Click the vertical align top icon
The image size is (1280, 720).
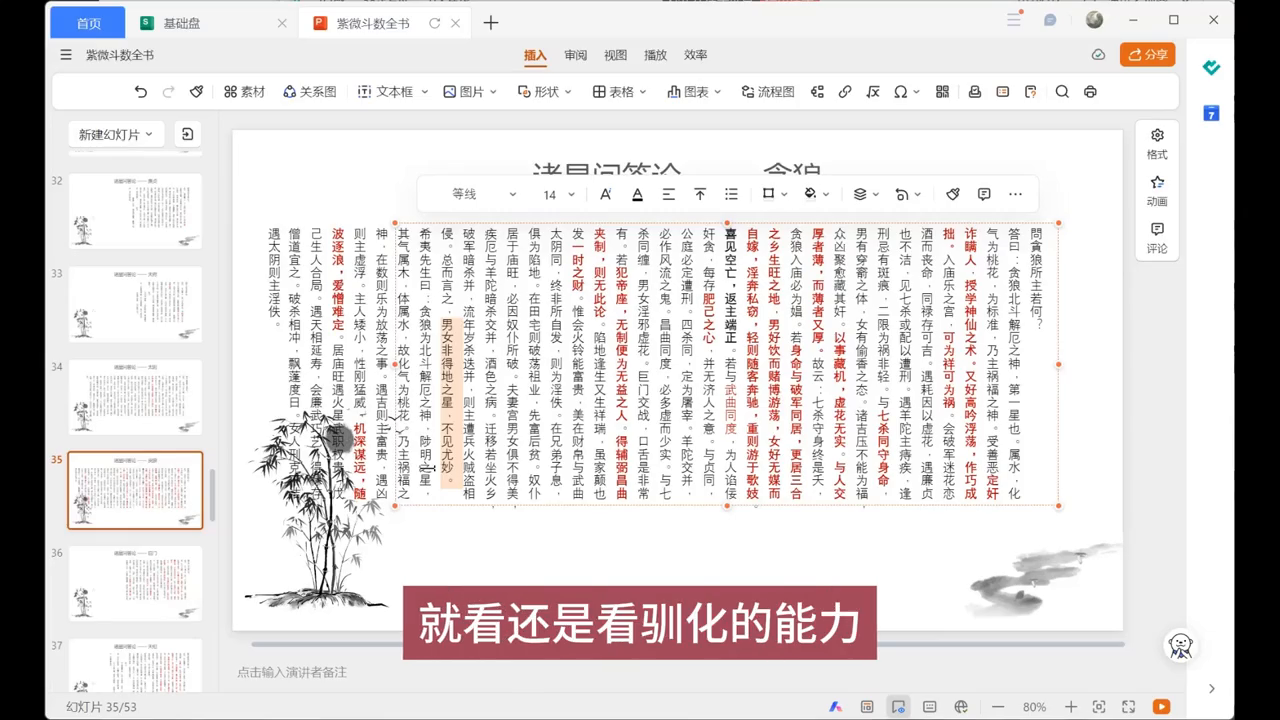(700, 194)
